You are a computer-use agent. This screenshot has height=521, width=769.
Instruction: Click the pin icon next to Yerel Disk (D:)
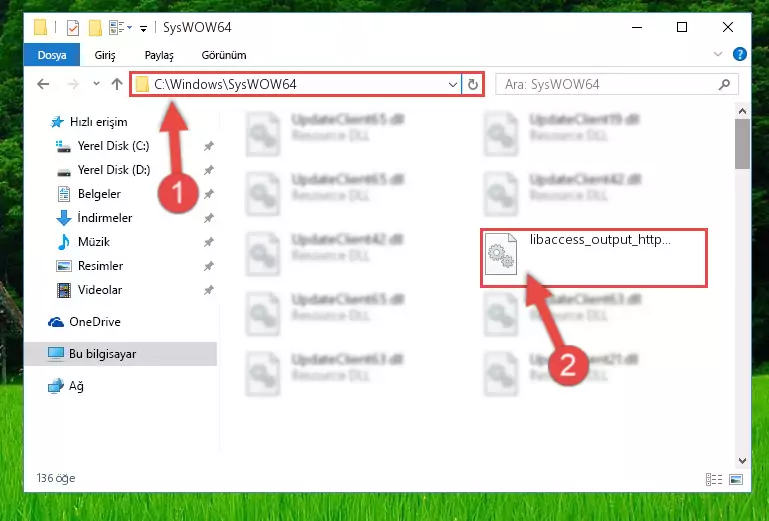coord(208,170)
